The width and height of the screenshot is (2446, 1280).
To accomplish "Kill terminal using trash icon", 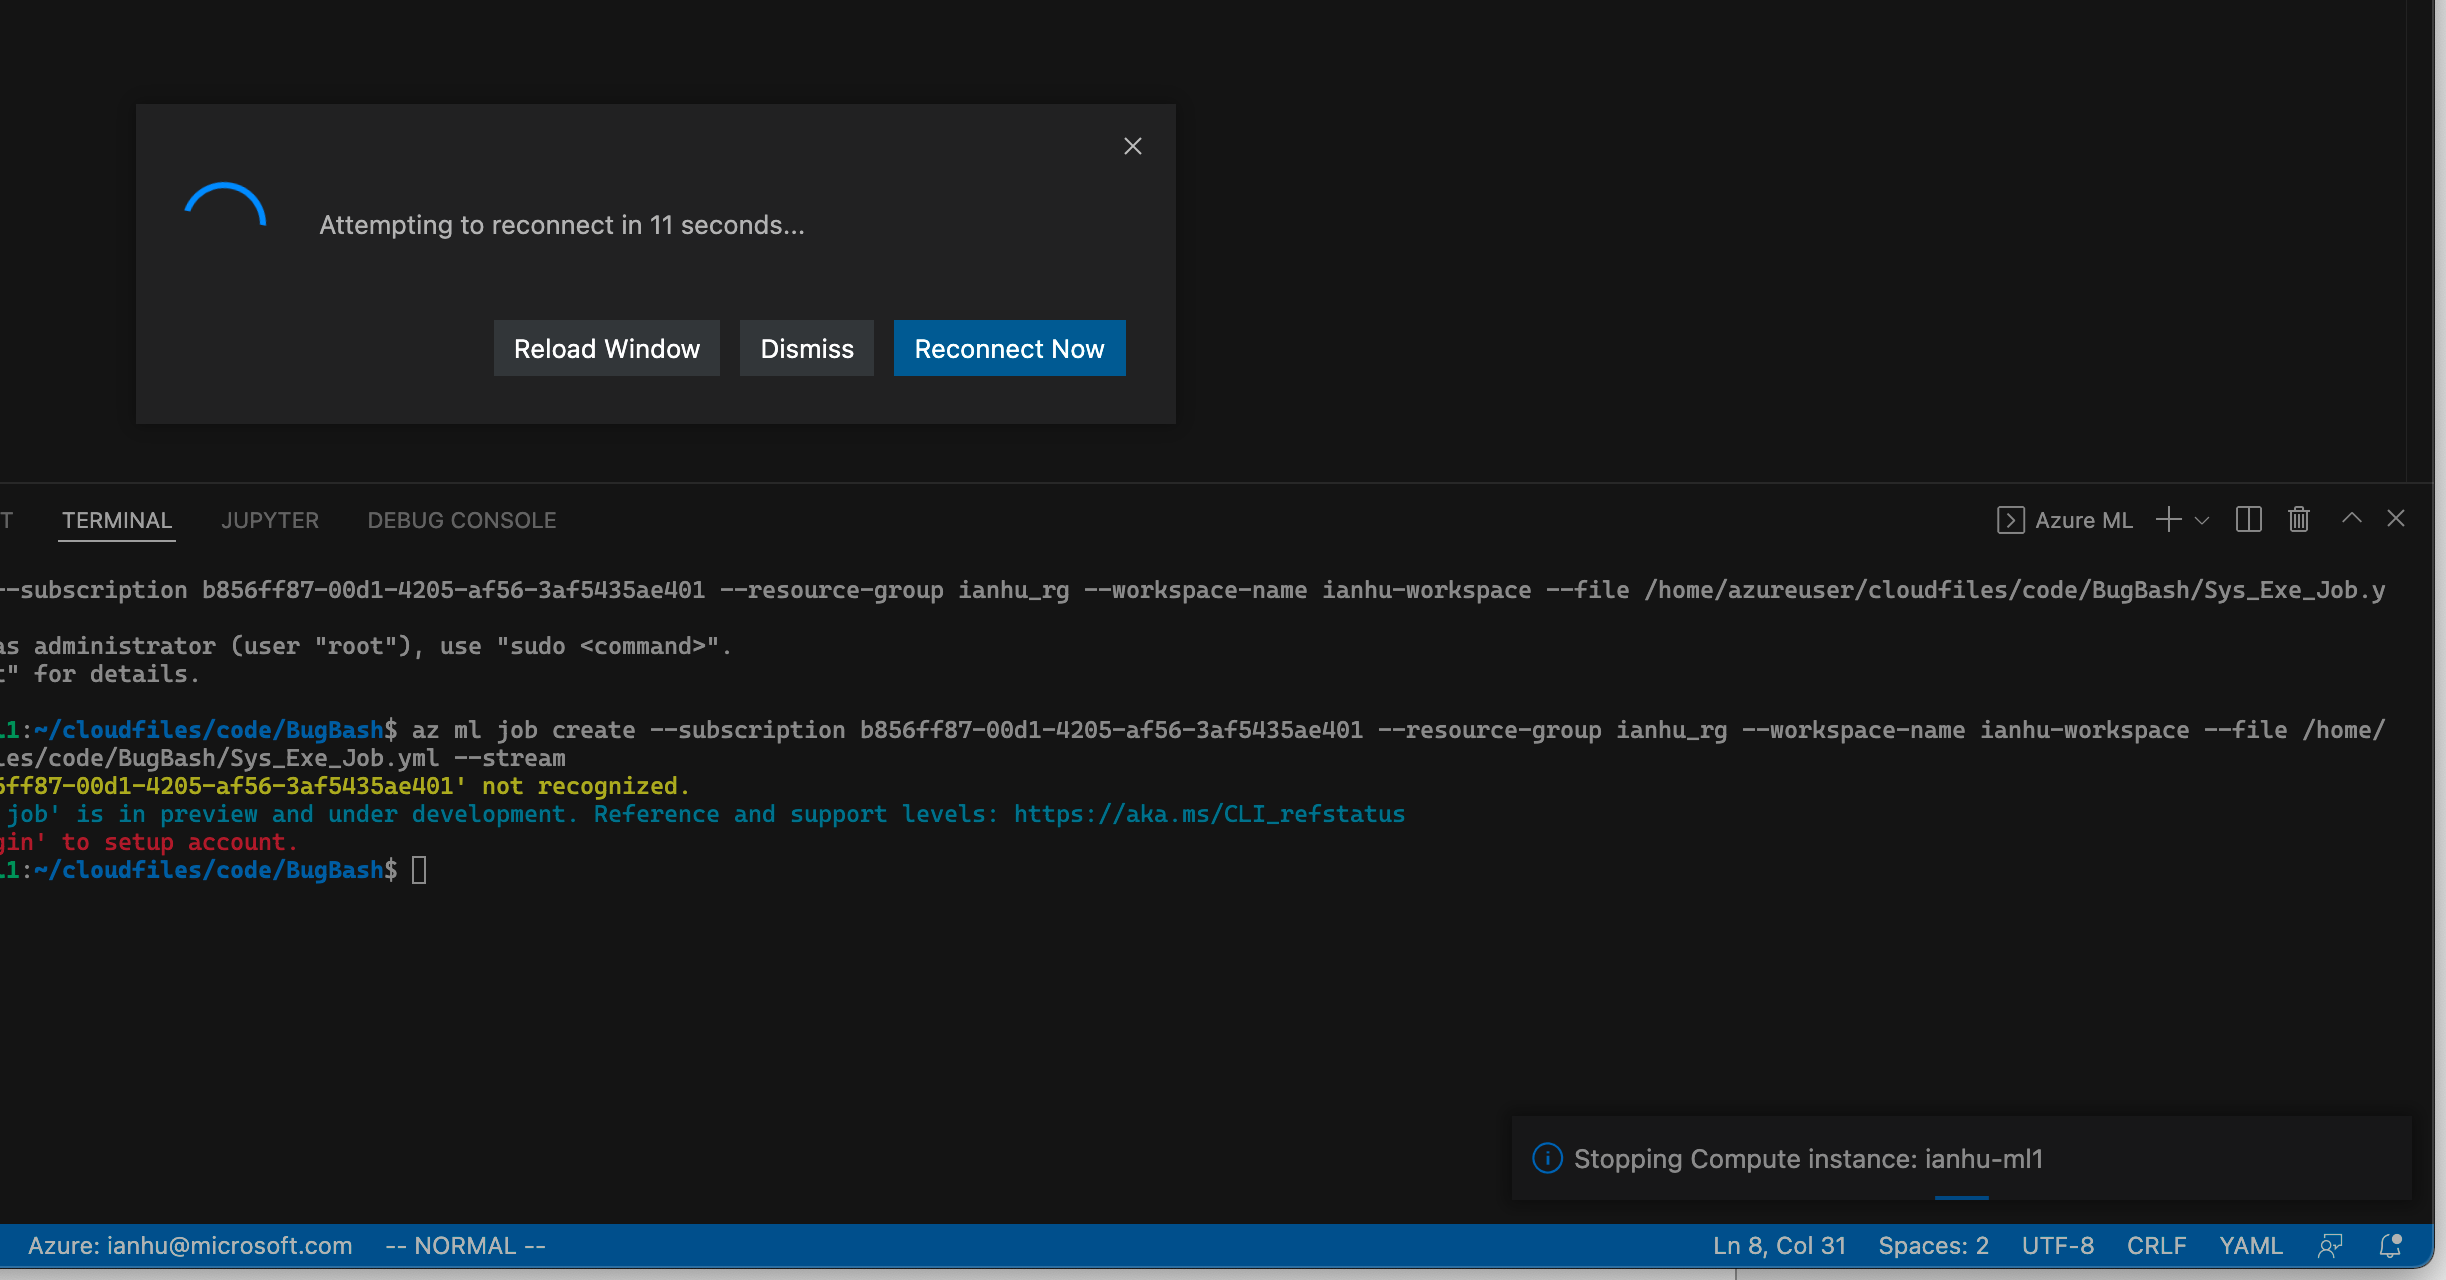I will click(2299, 520).
